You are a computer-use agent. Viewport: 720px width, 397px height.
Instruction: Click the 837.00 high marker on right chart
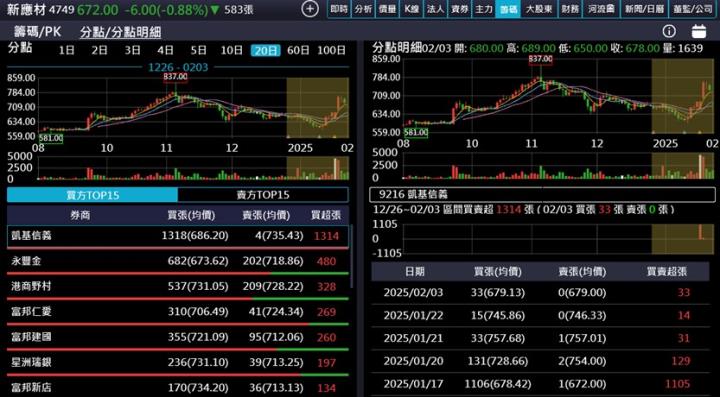[540, 59]
